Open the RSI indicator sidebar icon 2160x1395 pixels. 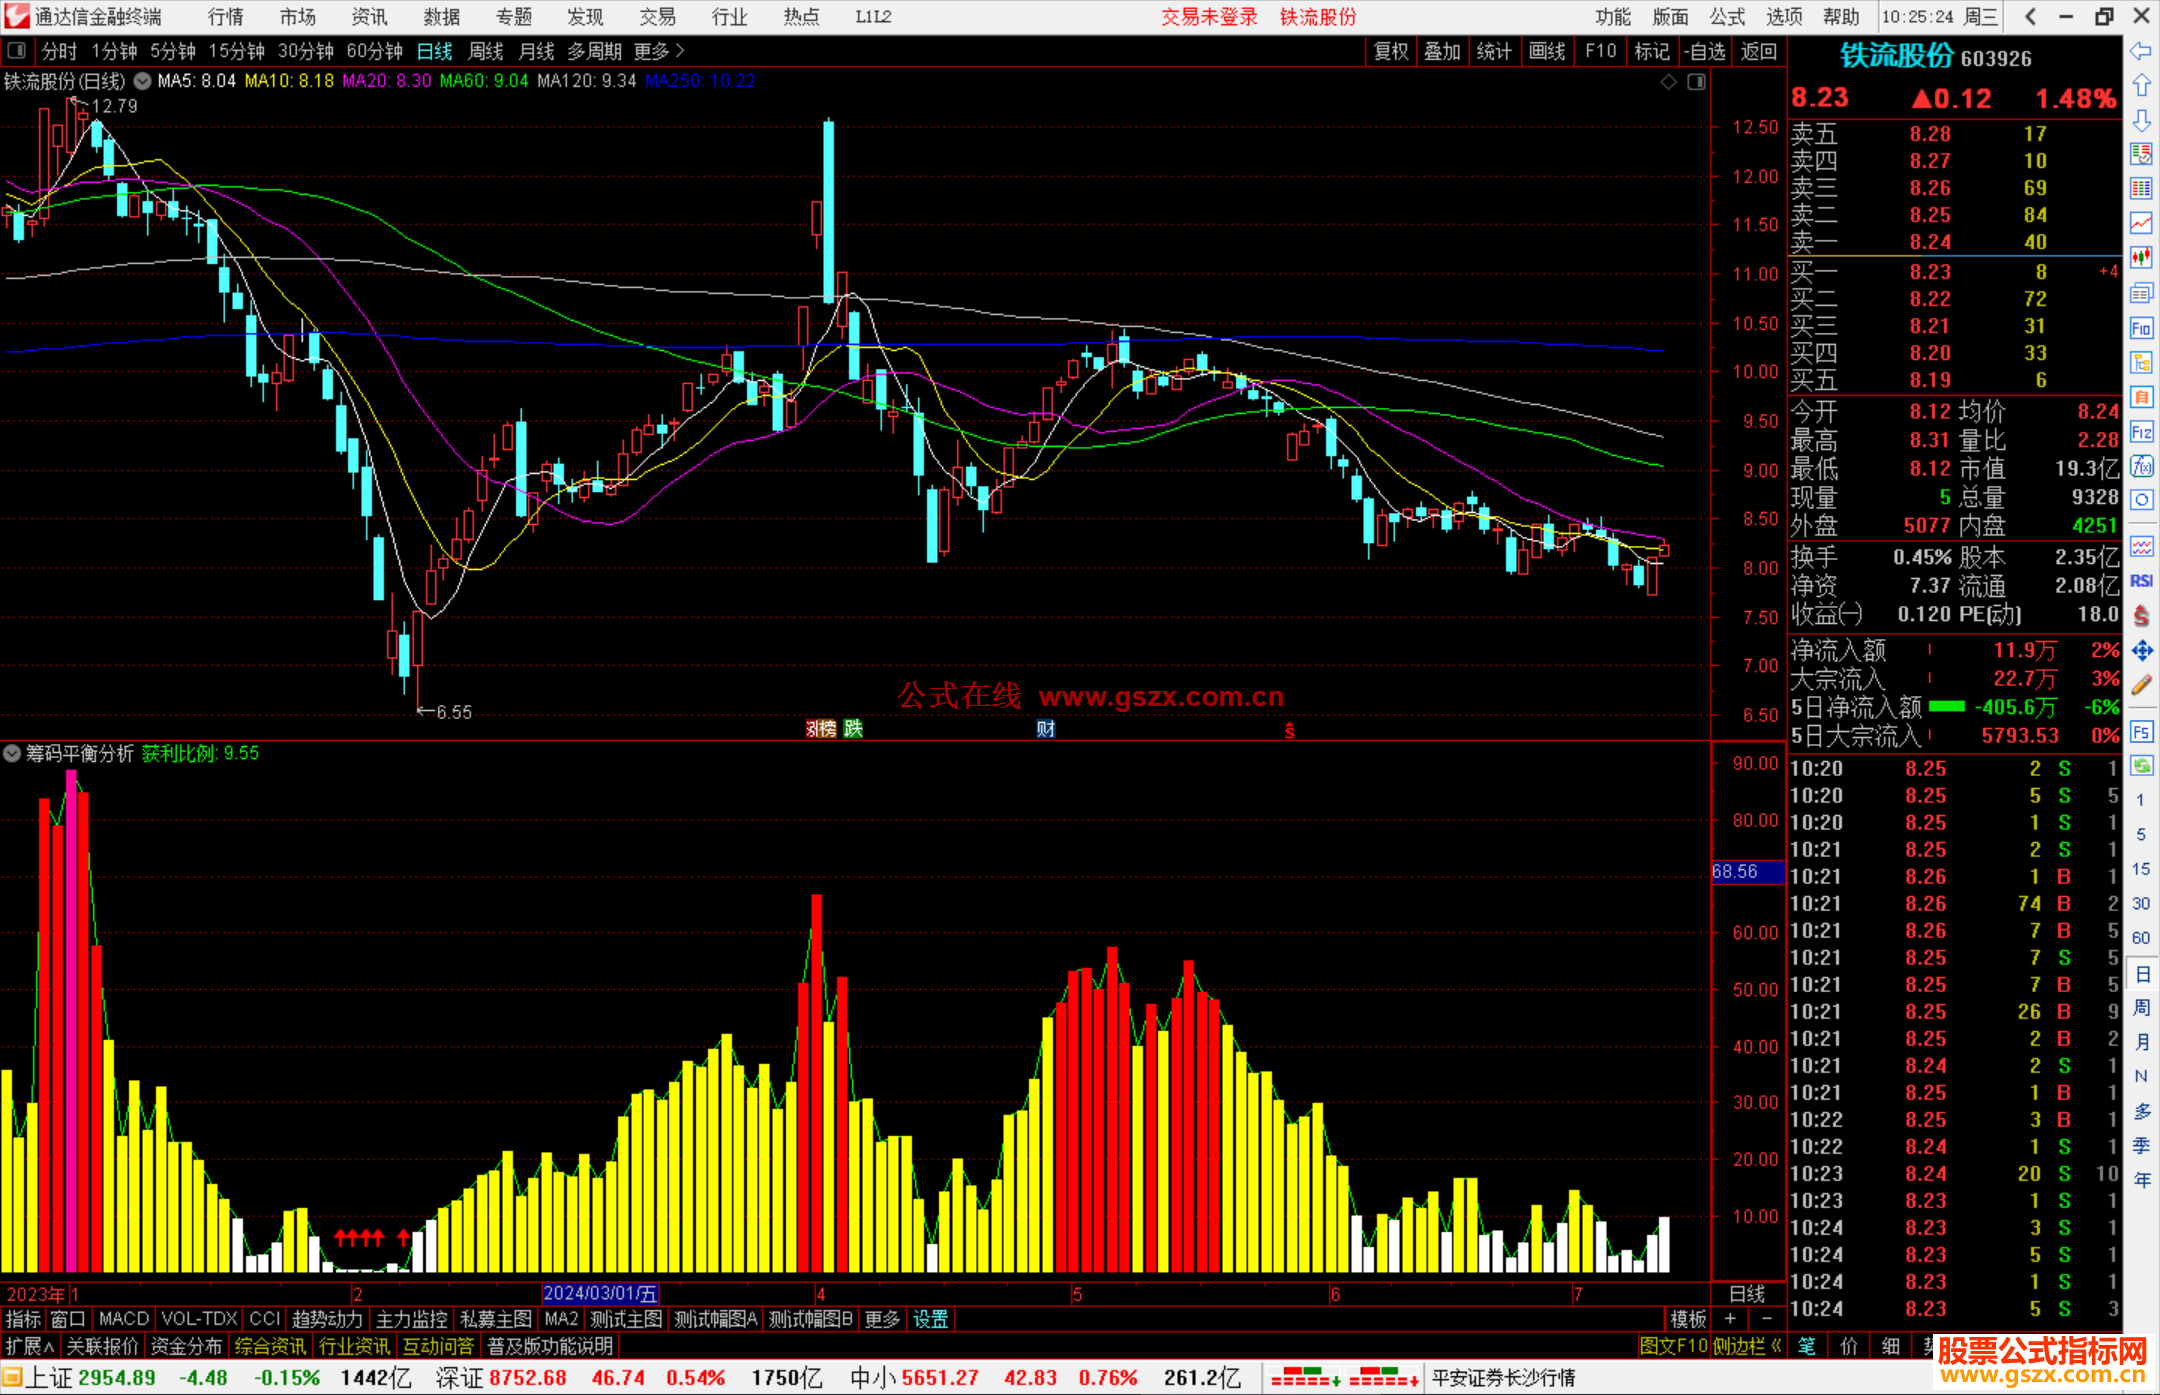[x=2141, y=581]
